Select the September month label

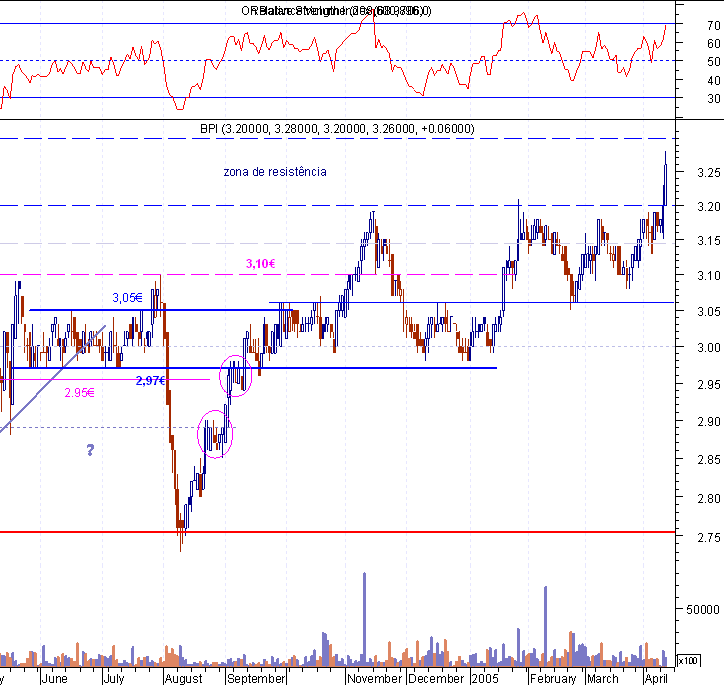point(256,679)
